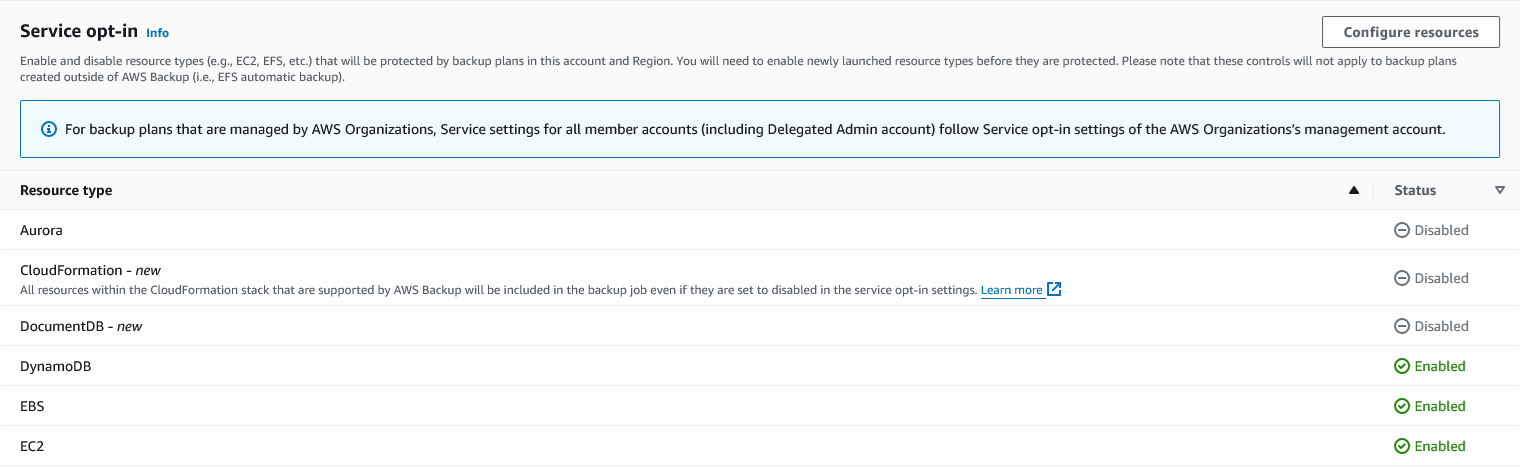Click the enabled checkmark icon for DynamoDB
The image size is (1520, 467).
(1402, 366)
